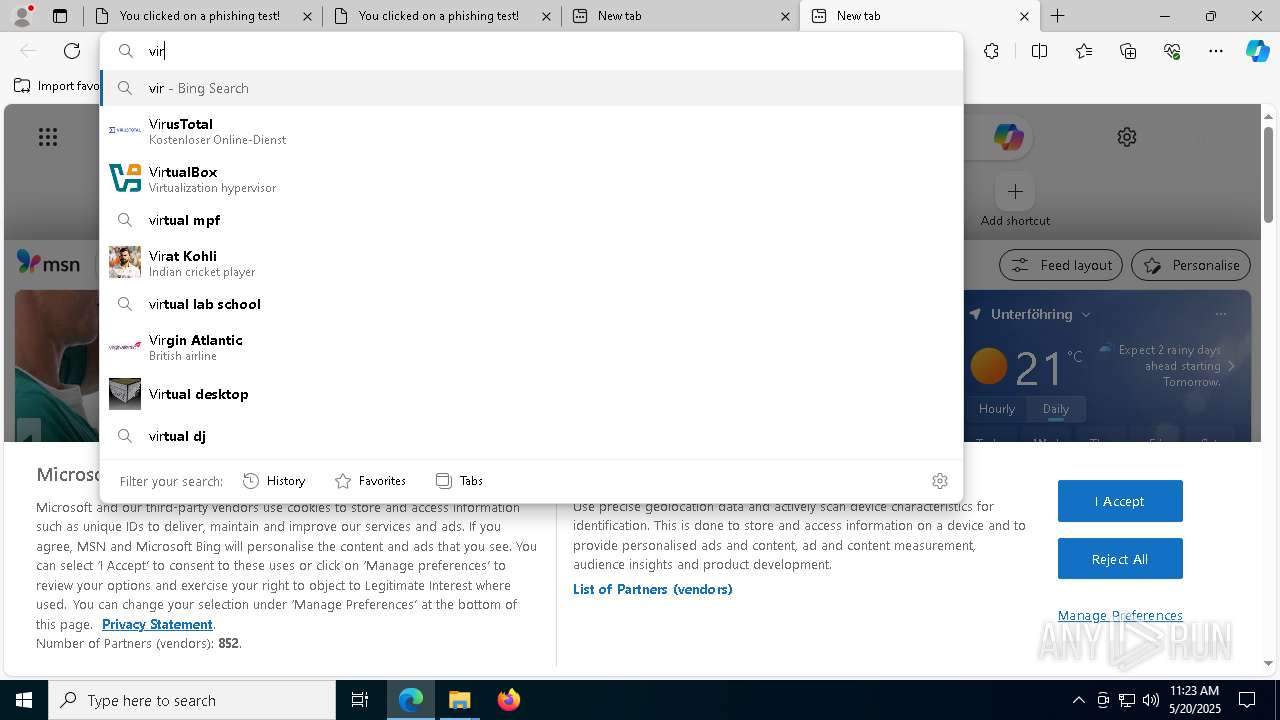The width and height of the screenshot is (1280, 720).
Task: Switch to the third tab titled New tab
Action: pyautogui.click(x=680, y=16)
